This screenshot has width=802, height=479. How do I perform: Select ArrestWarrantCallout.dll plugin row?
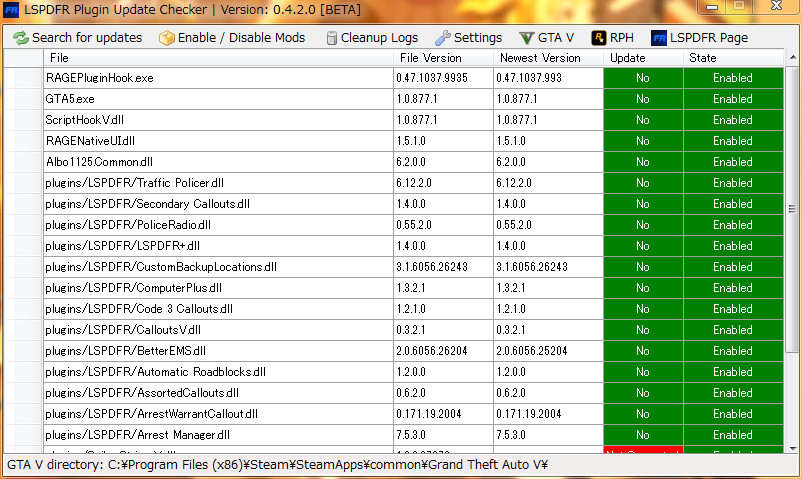click(x=393, y=413)
